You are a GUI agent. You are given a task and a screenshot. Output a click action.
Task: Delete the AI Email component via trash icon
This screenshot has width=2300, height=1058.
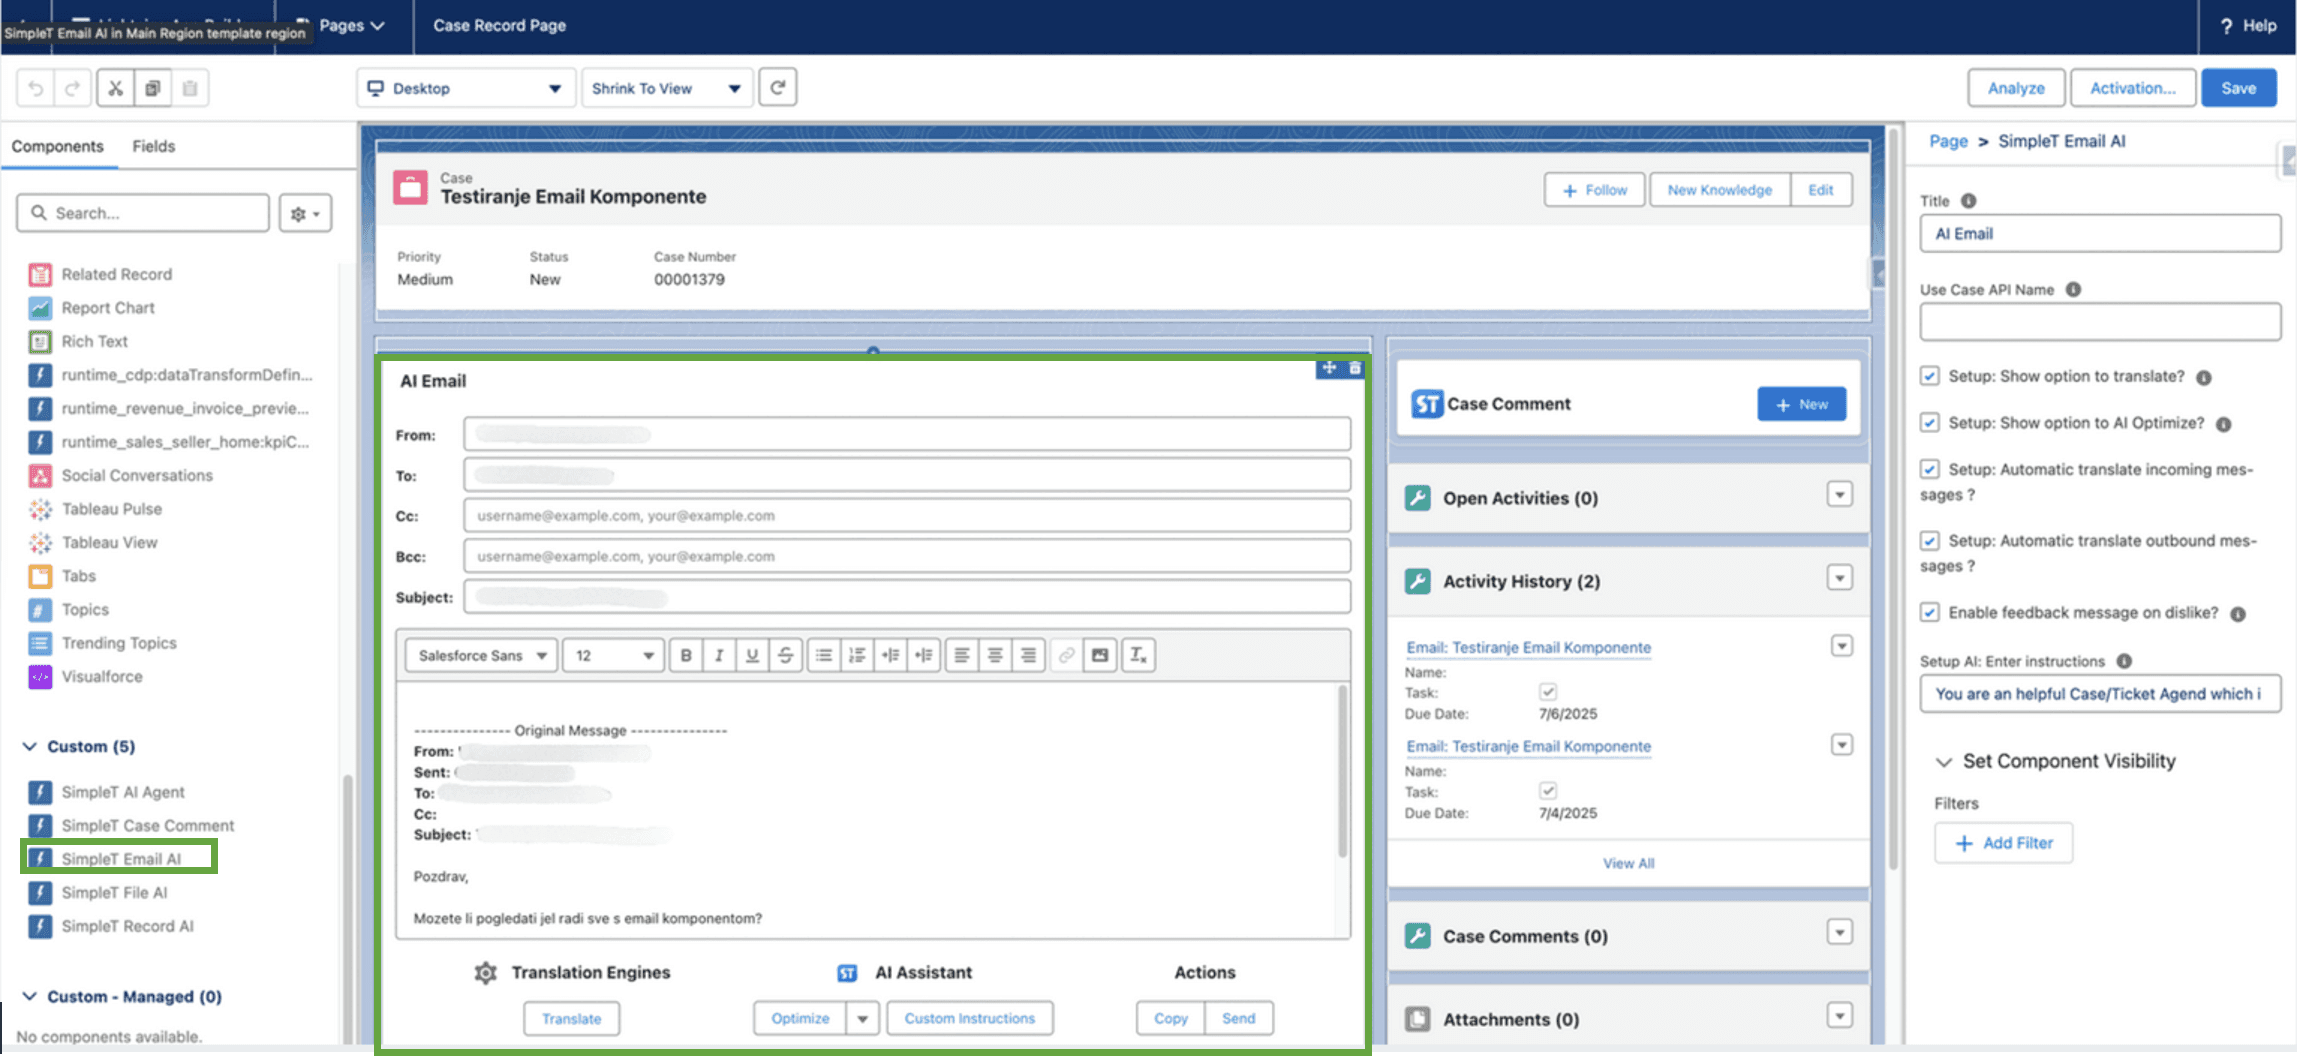[x=1354, y=369]
